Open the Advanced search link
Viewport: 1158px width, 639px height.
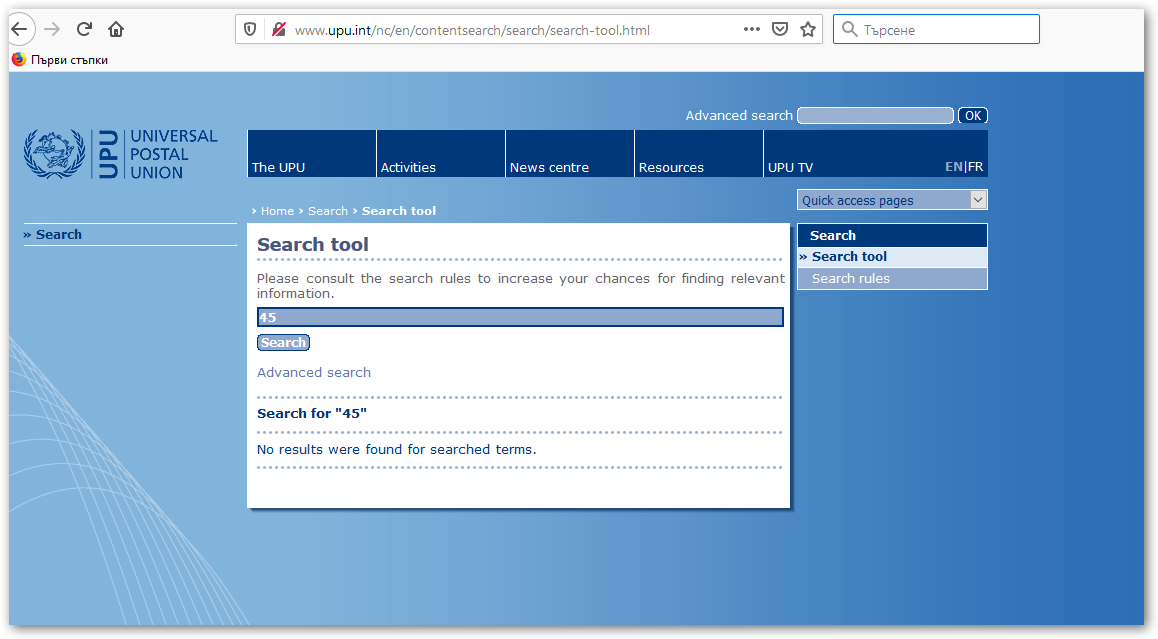314,372
